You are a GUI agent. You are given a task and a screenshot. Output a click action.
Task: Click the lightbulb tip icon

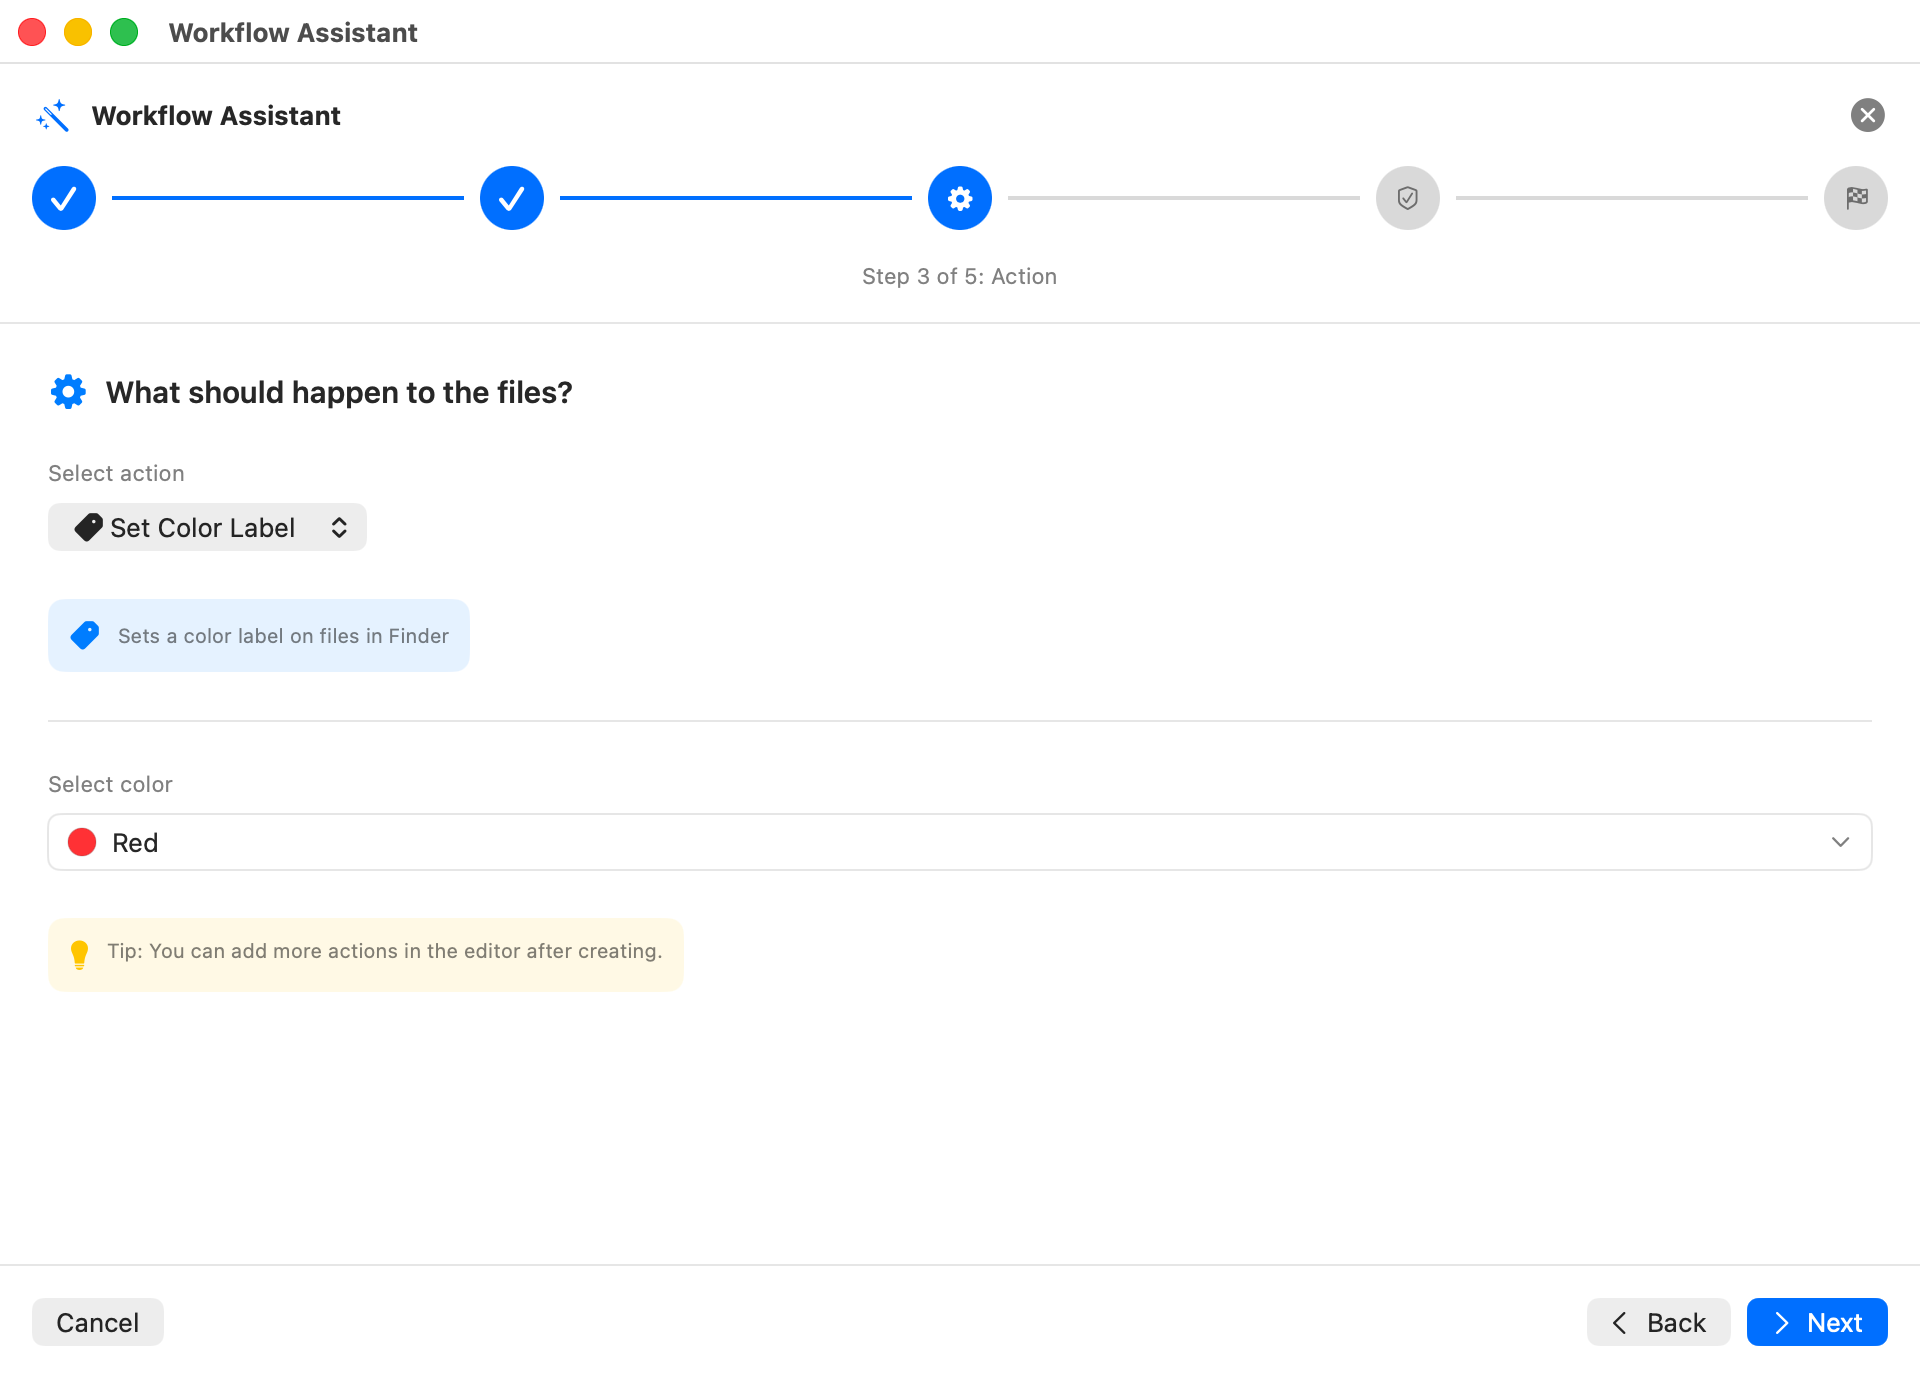coord(80,954)
